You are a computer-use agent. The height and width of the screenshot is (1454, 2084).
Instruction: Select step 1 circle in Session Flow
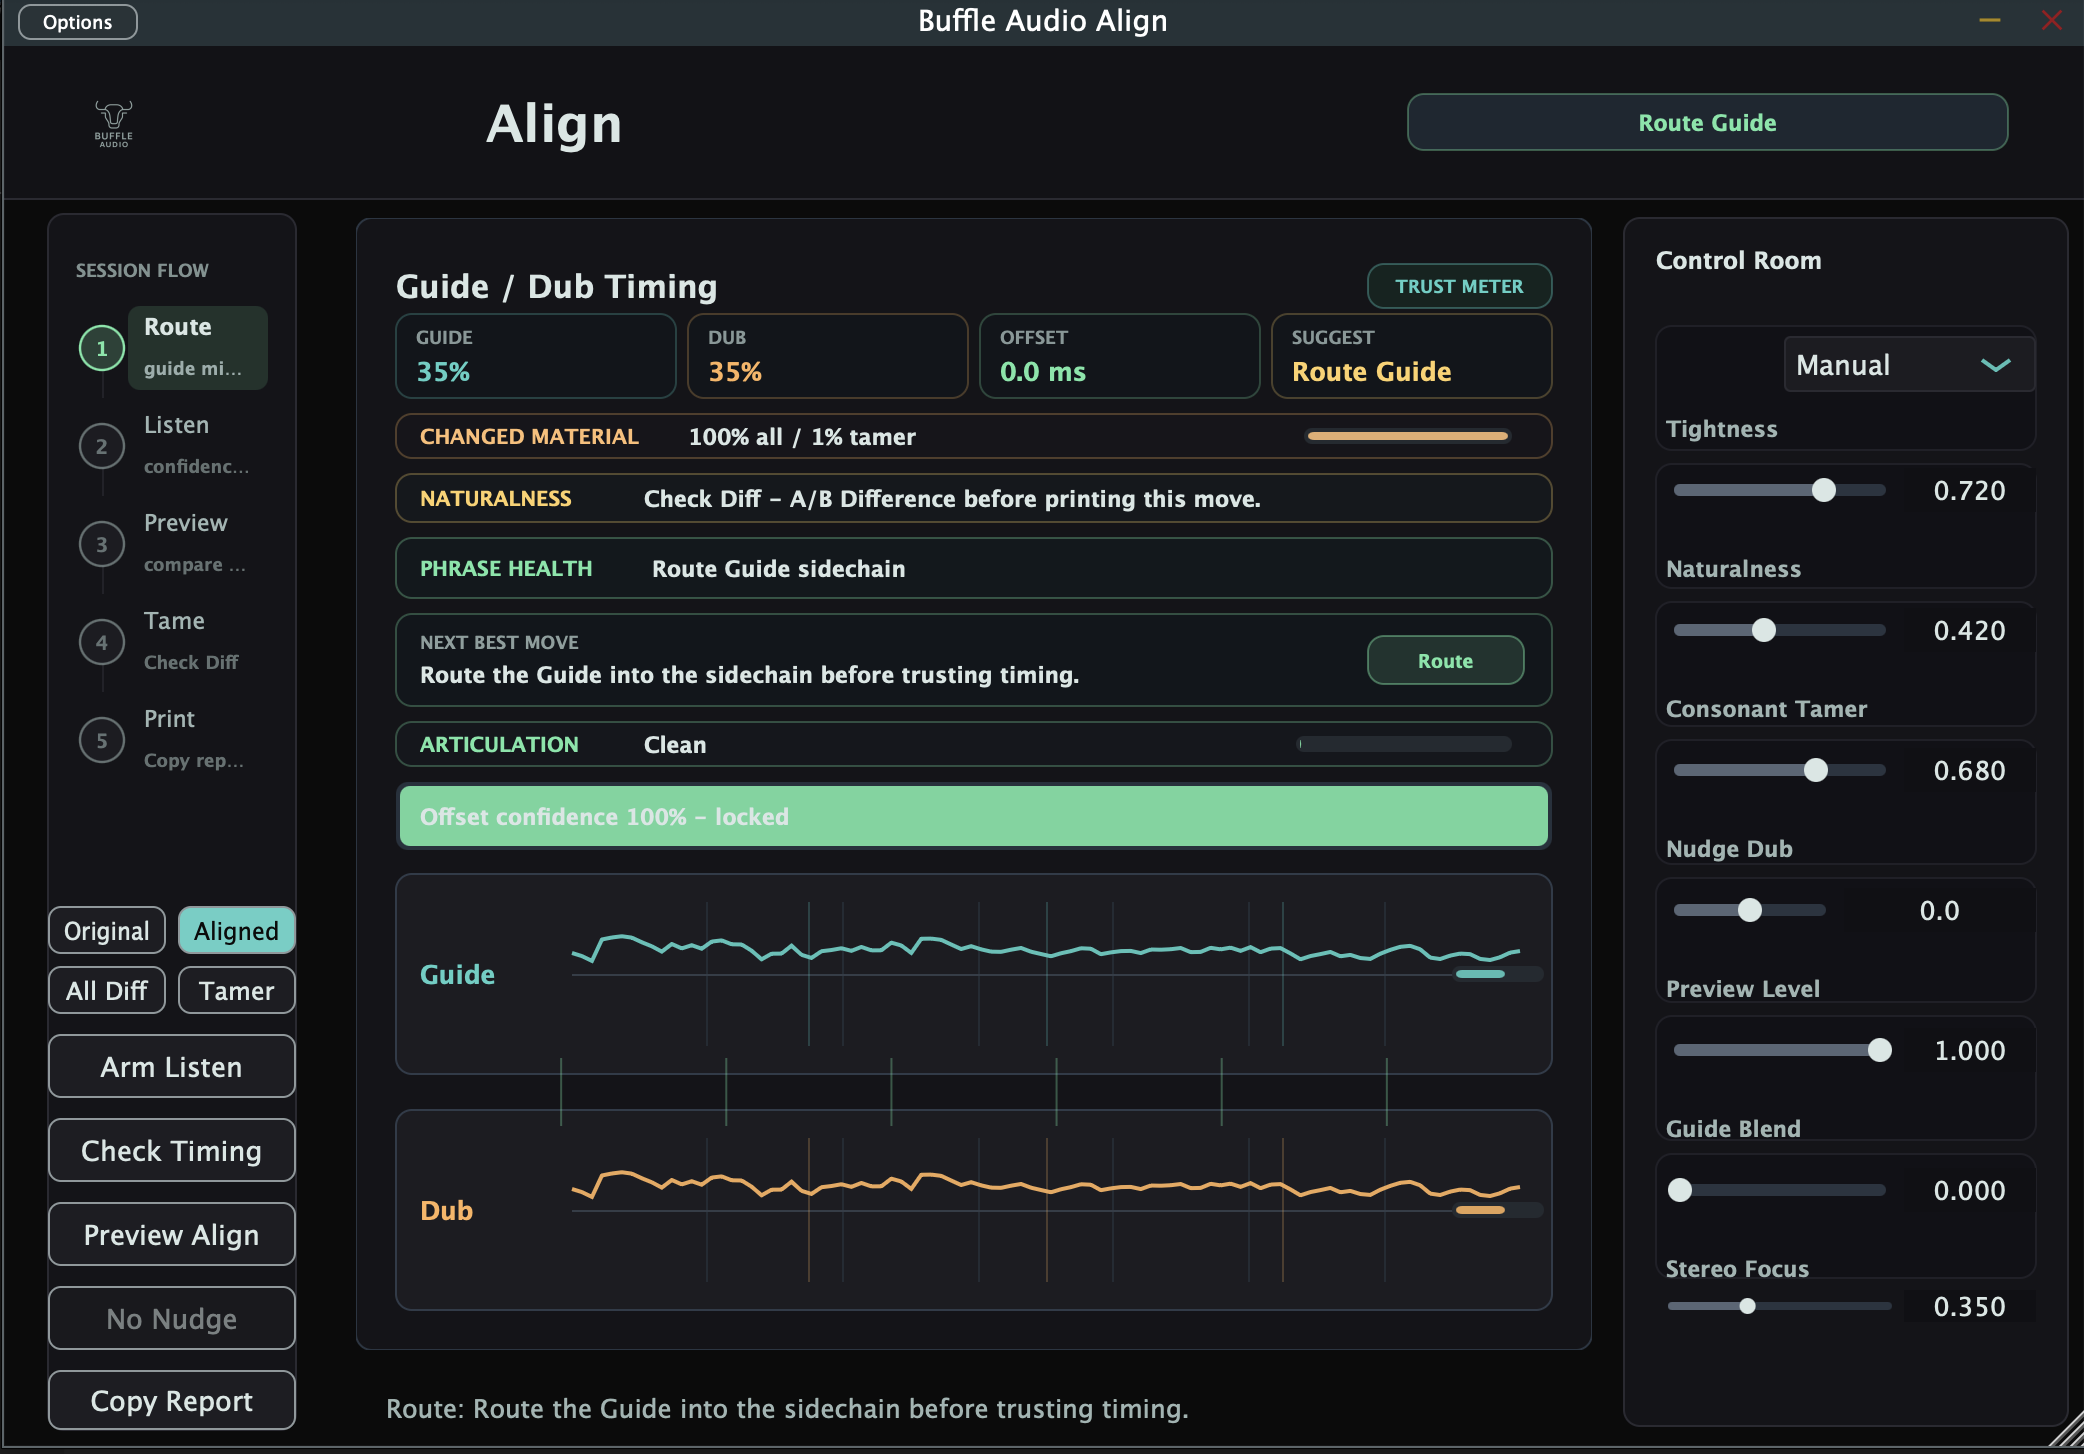coord(101,349)
